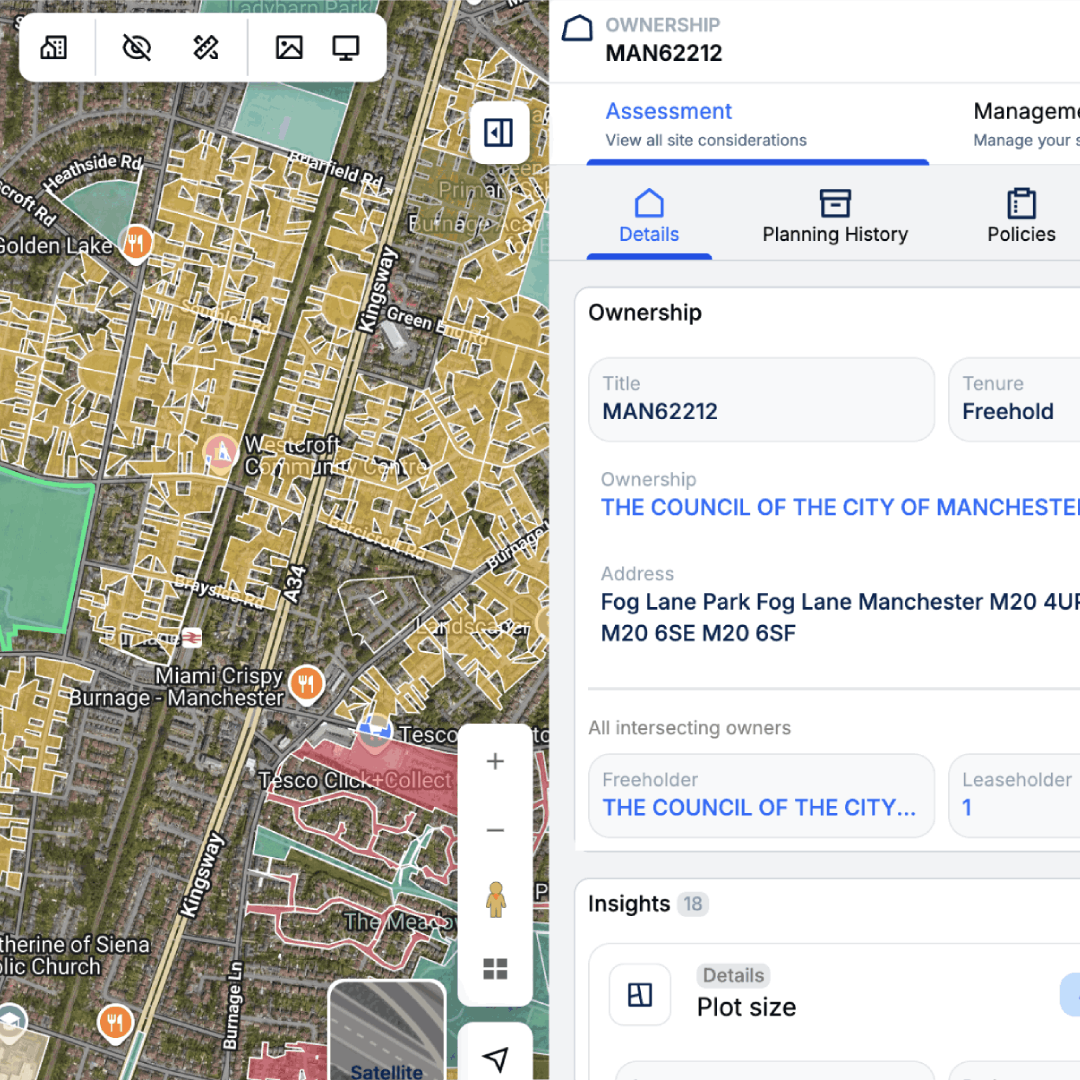This screenshot has height=1080, width=1080.
Task: Click the Plot size insight title
Action: click(x=746, y=1007)
